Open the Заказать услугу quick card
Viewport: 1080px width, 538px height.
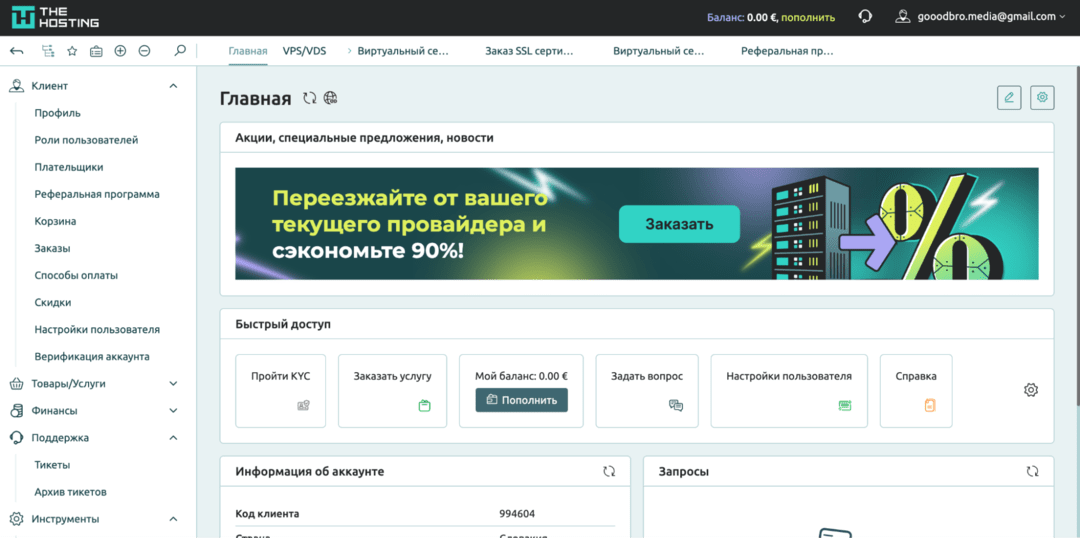click(x=392, y=391)
